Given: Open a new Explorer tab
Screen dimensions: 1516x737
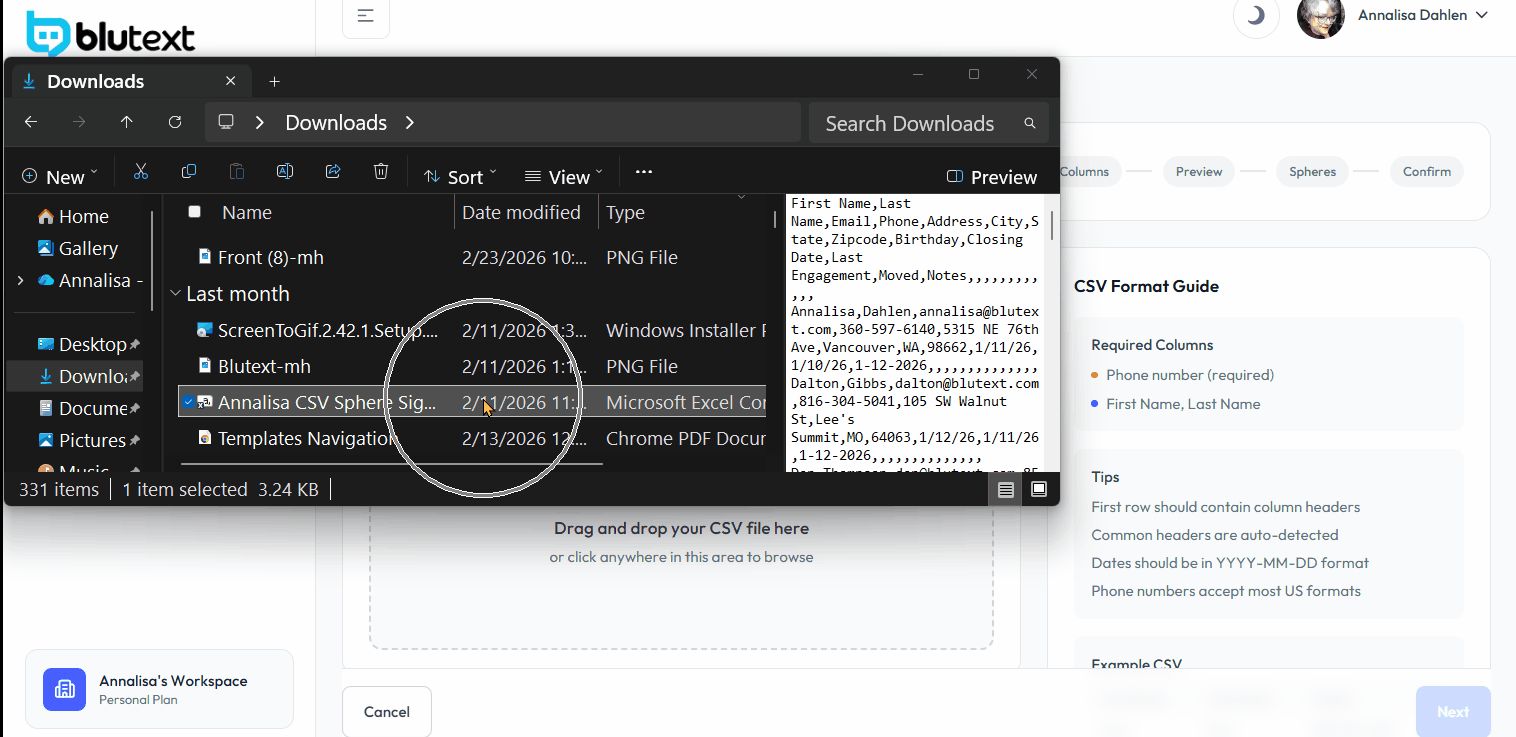Looking at the screenshot, I should (274, 81).
